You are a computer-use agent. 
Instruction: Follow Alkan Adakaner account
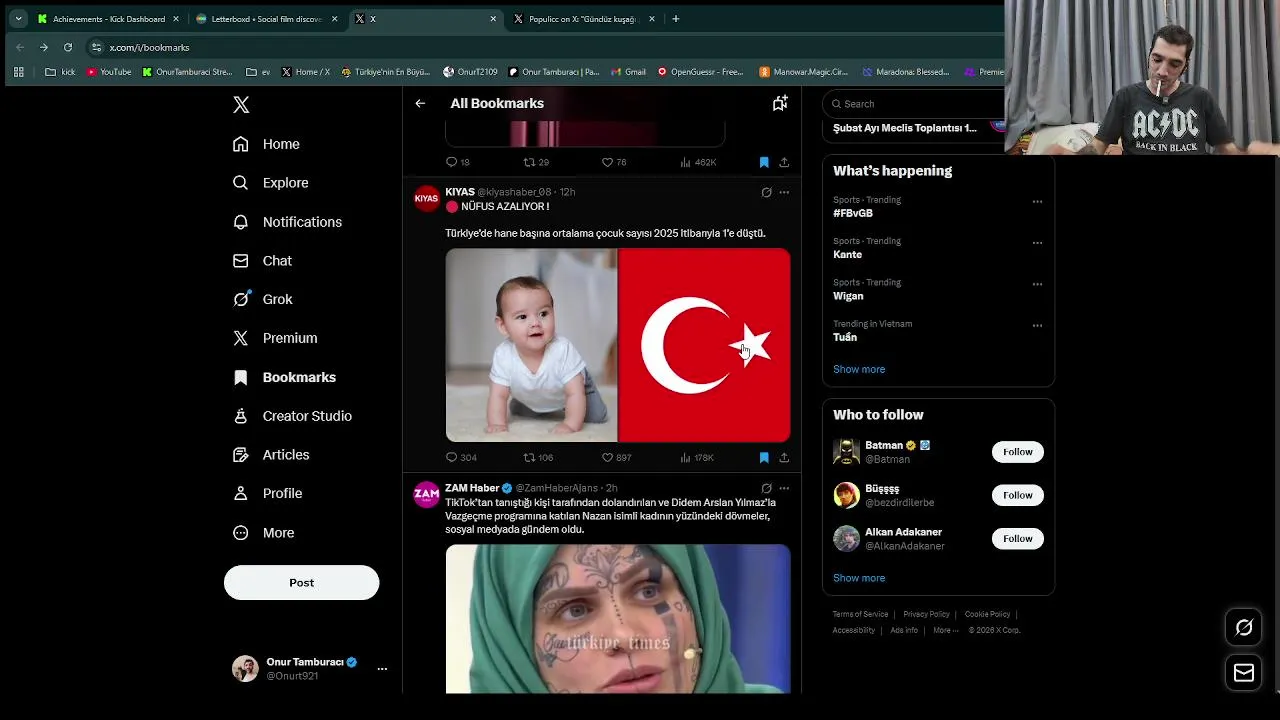[1018, 539]
